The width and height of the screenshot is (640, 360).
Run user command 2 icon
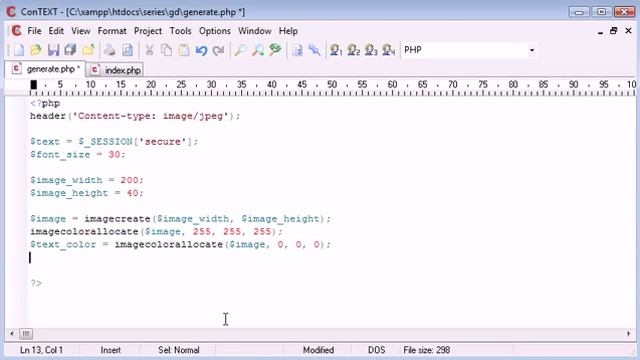click(353, 50)
